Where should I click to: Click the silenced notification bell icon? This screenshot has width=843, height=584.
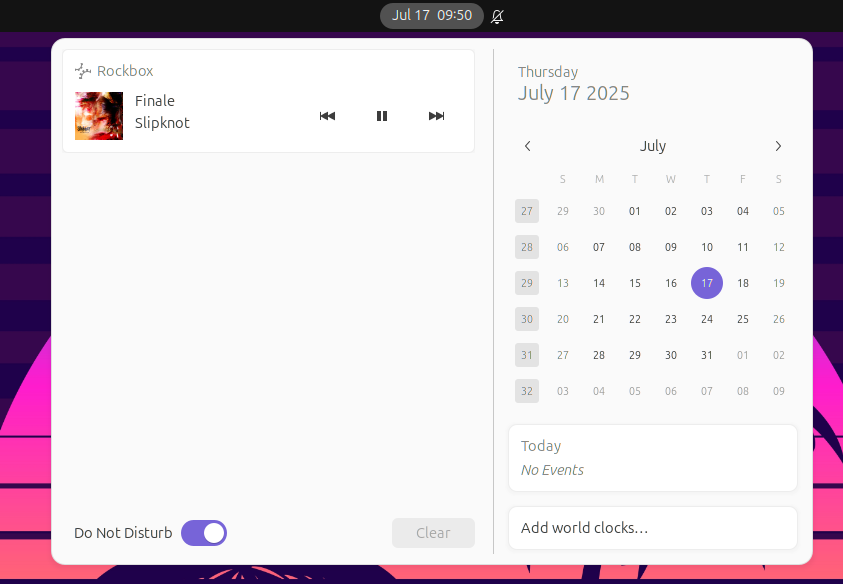coord(497,16)
